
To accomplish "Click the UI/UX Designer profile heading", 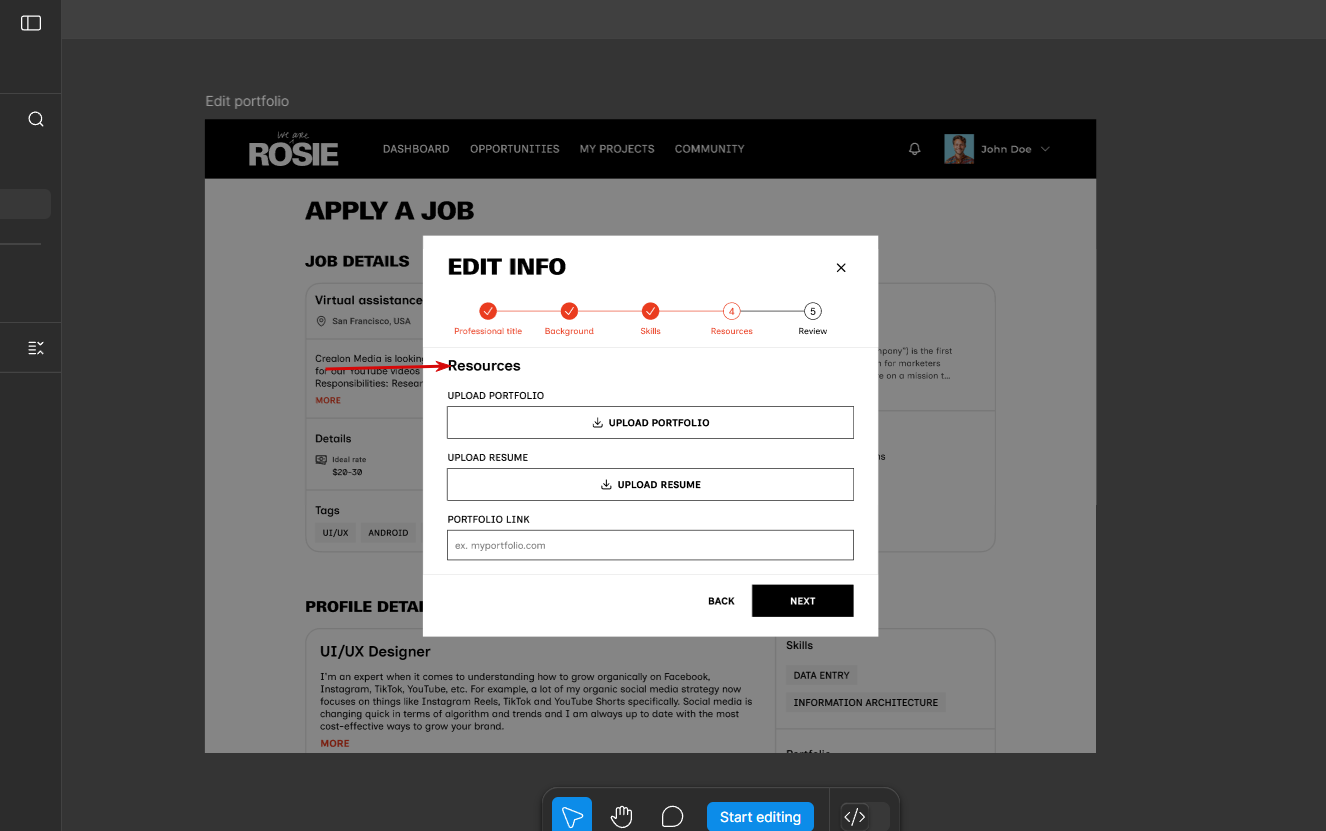I will click(375, 651).
